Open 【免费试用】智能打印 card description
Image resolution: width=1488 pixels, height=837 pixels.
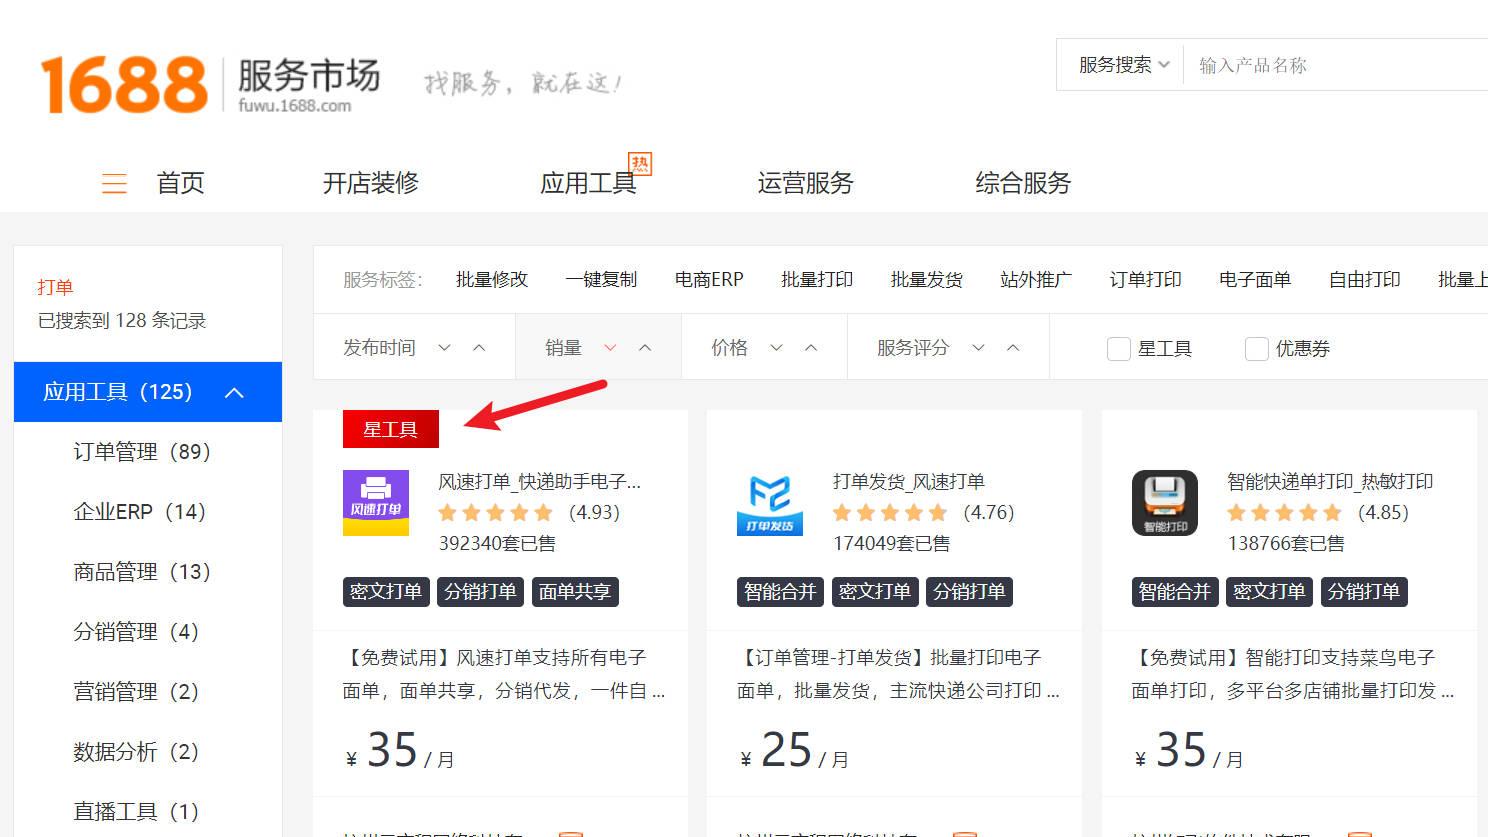click(1293, 674)
